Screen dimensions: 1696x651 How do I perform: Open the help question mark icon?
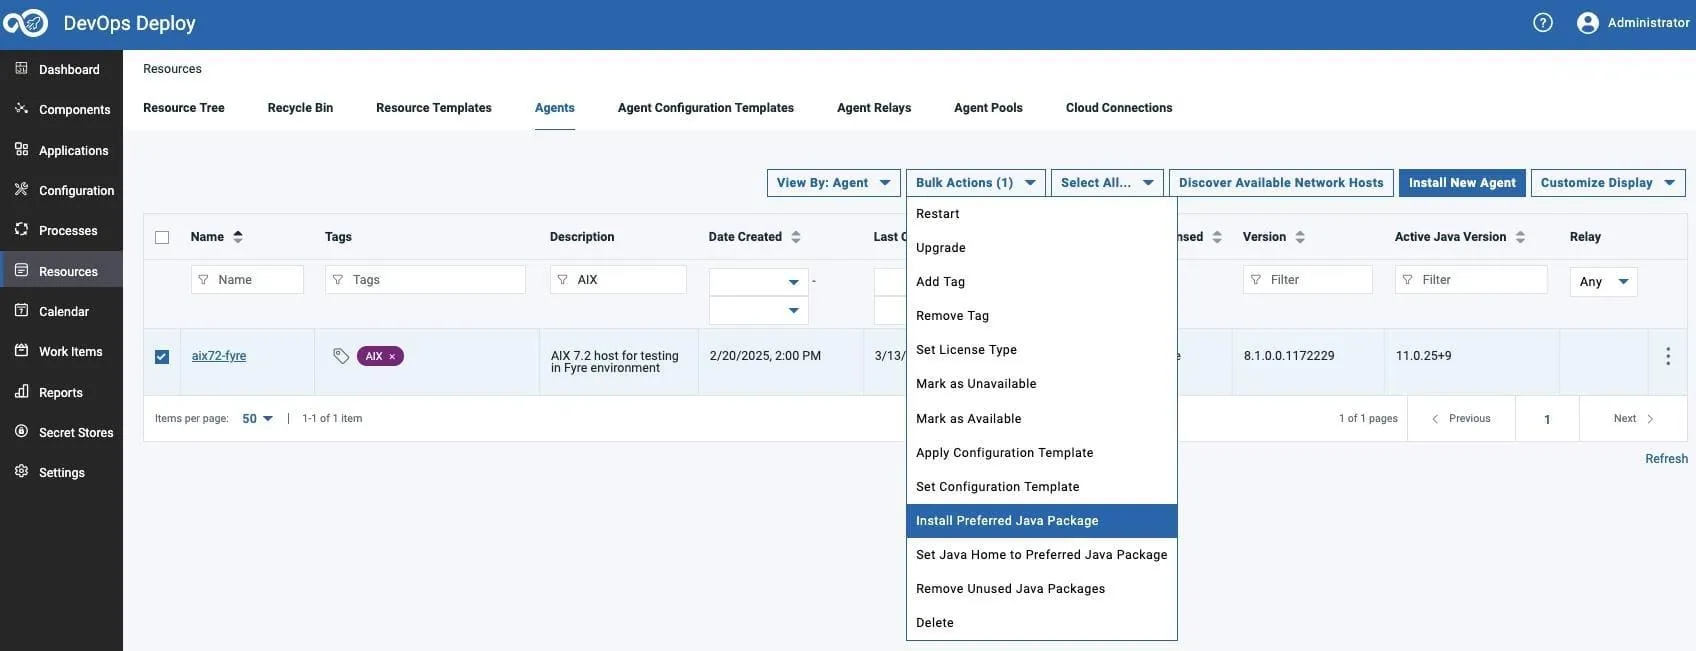[1543, 22]
